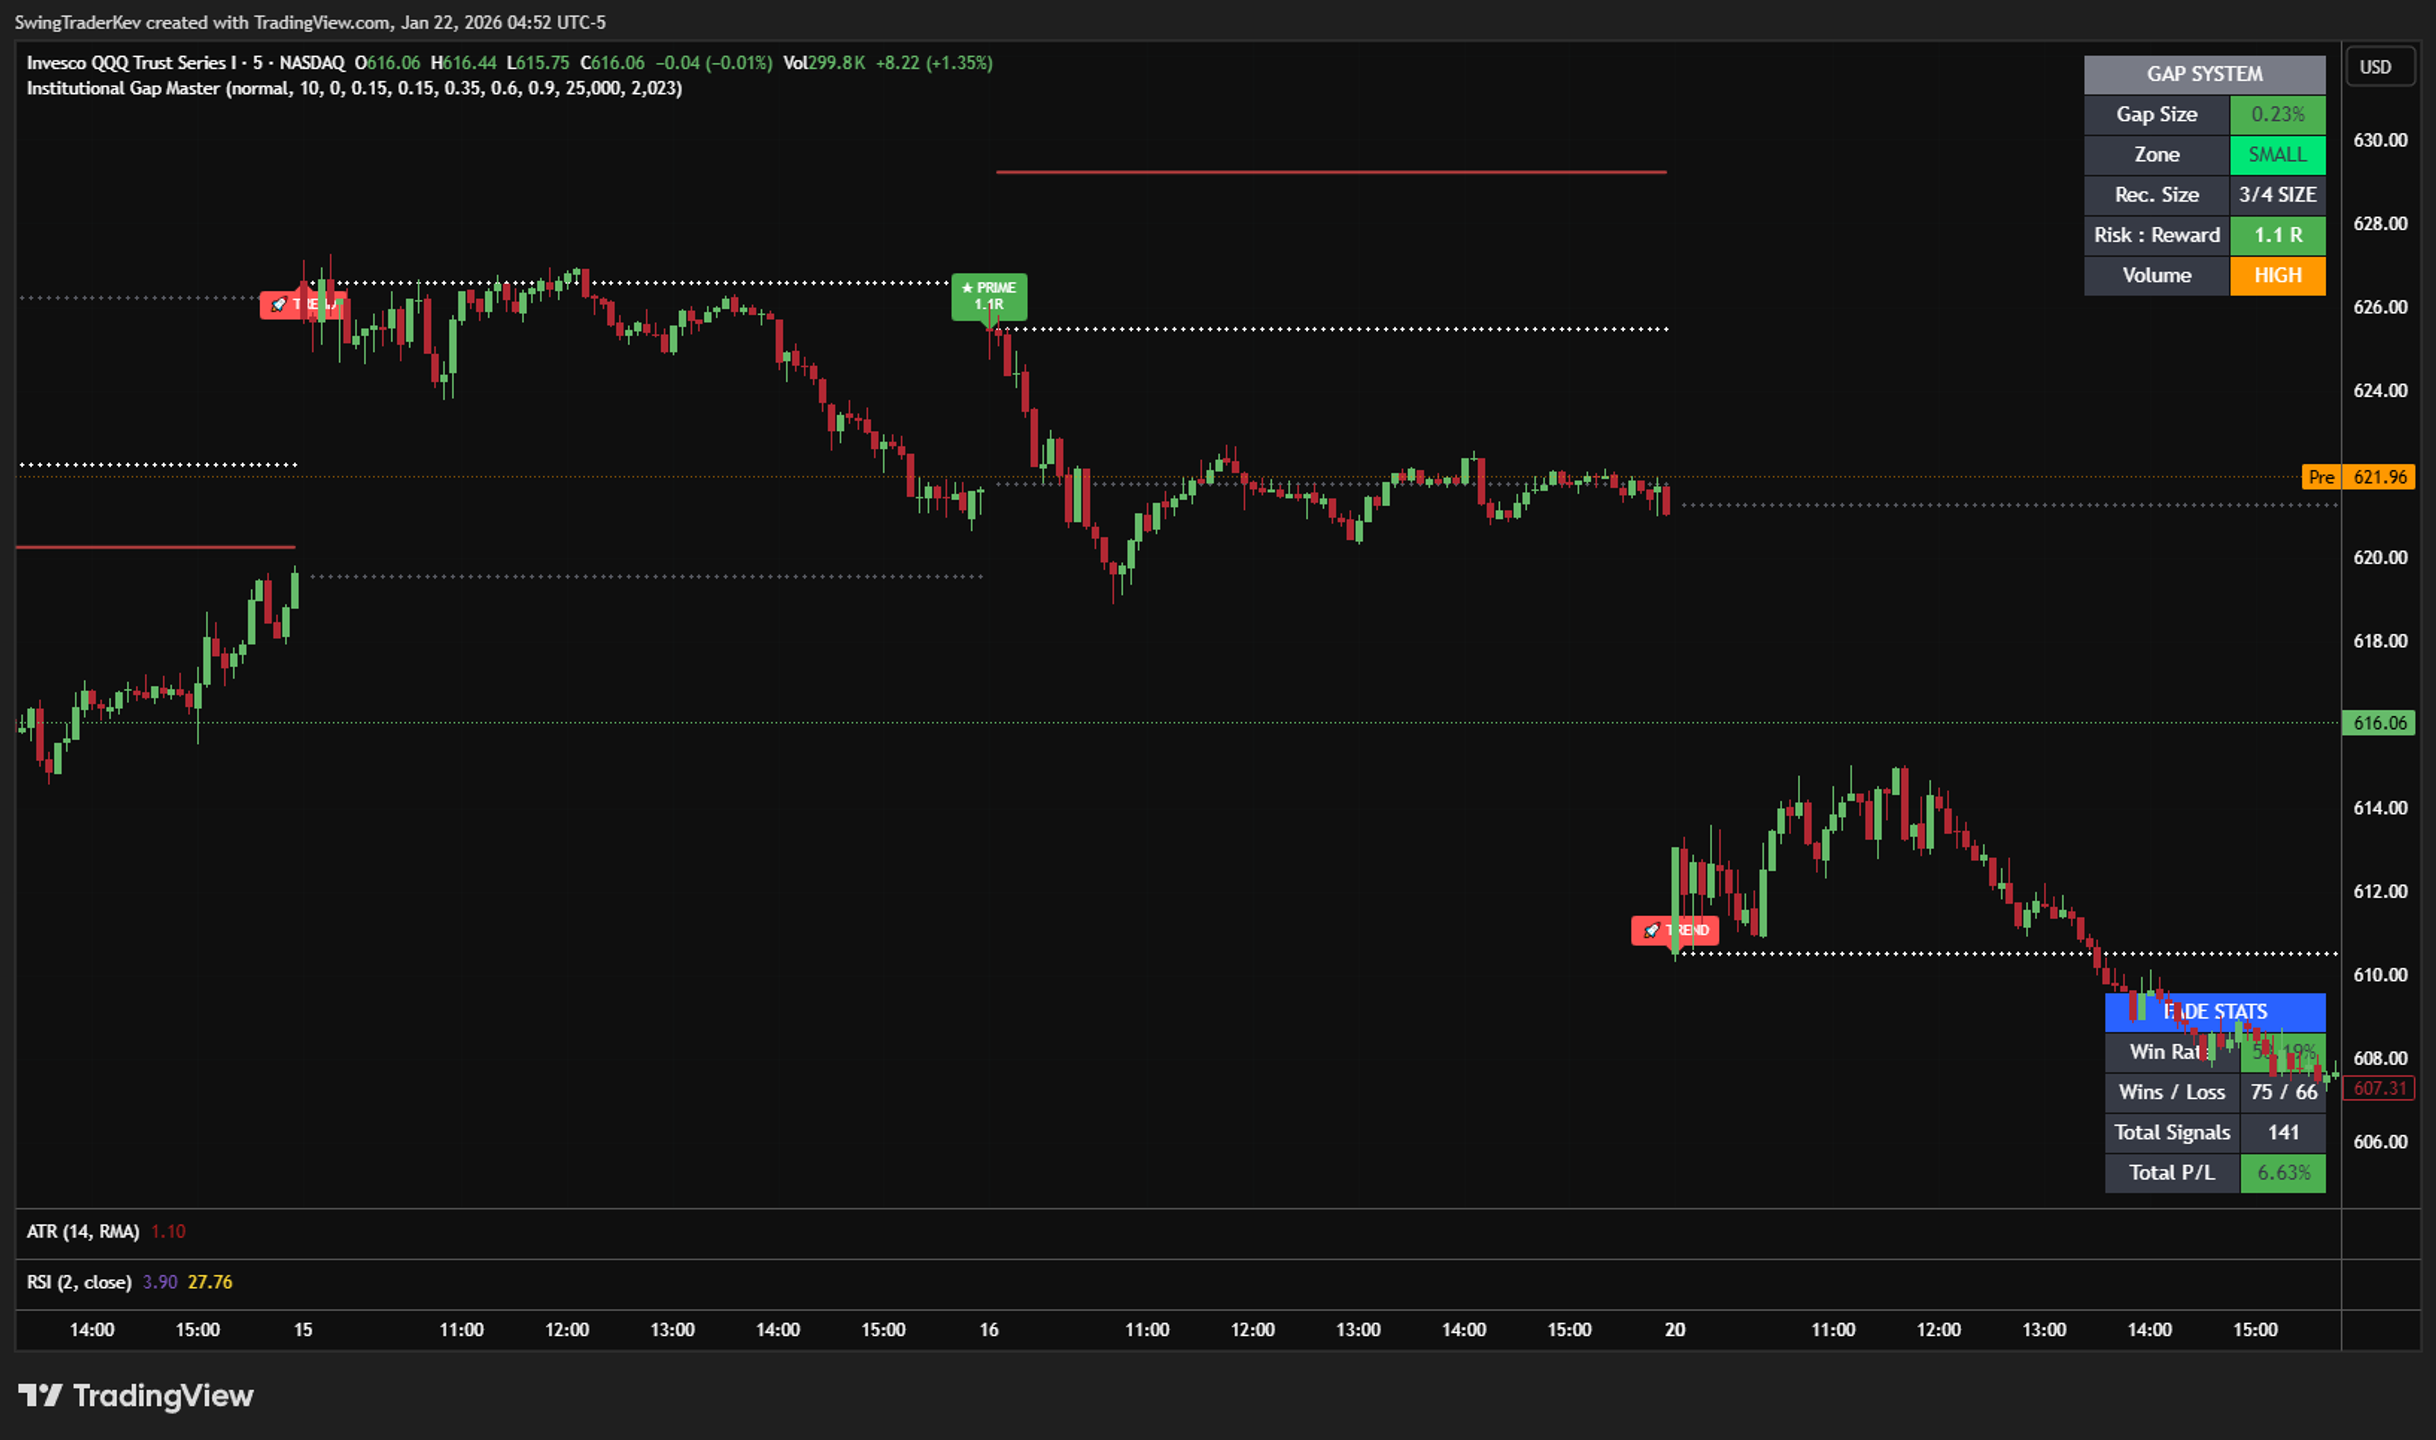Click the Wins / Loss value 75 / 66

[2283, 1092]
